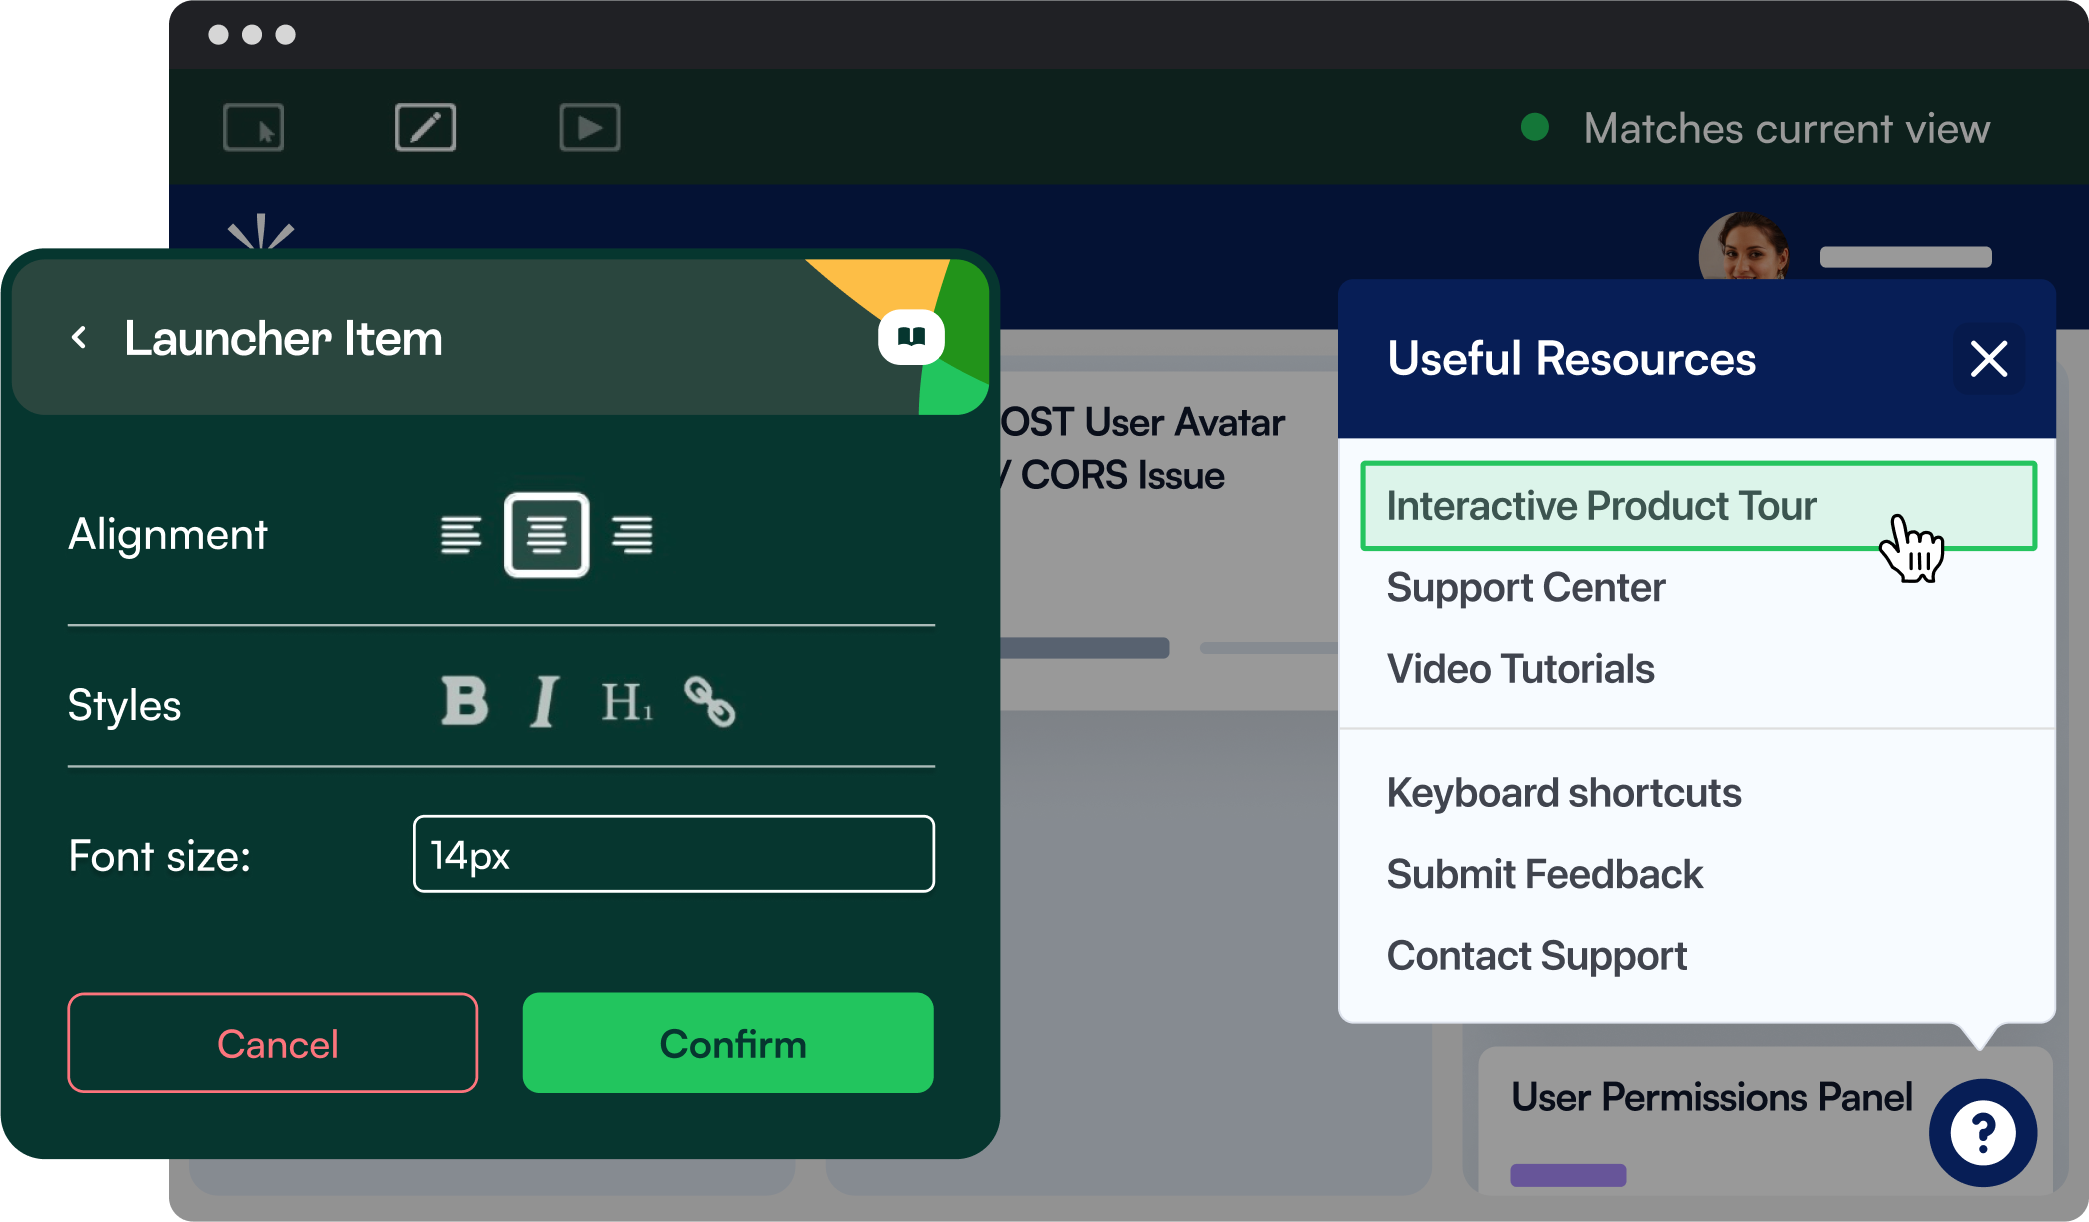The image size is (2089, 1222).
Task: Click the question mark help launcher
Action: 1982,1132
